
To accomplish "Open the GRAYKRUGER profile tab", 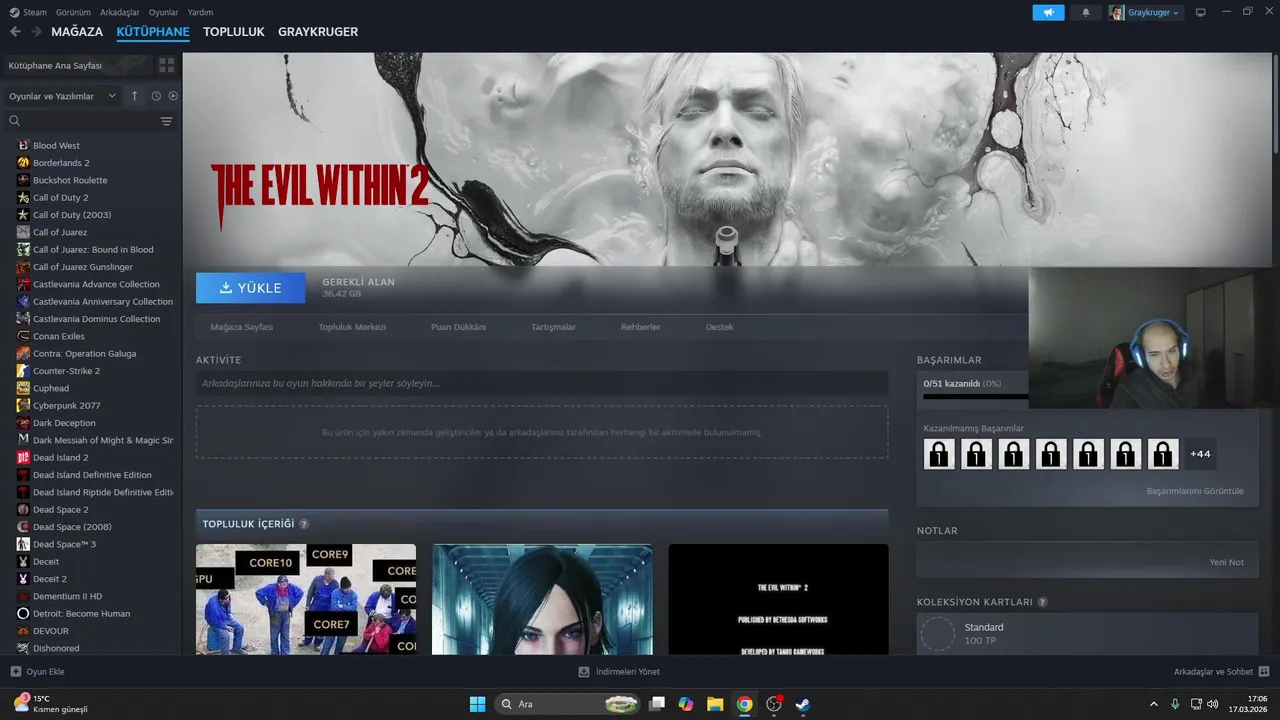I will click(x=318, y=32).
